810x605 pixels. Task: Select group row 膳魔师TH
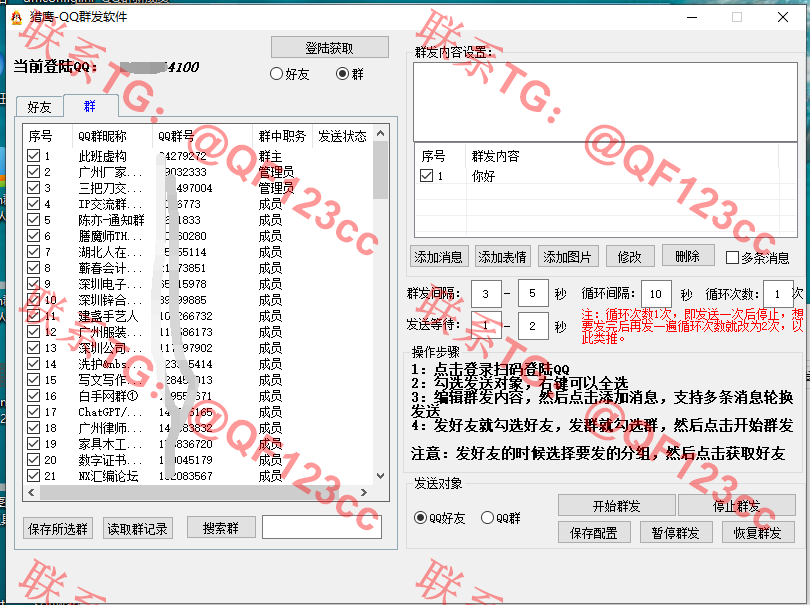[200, 236]
